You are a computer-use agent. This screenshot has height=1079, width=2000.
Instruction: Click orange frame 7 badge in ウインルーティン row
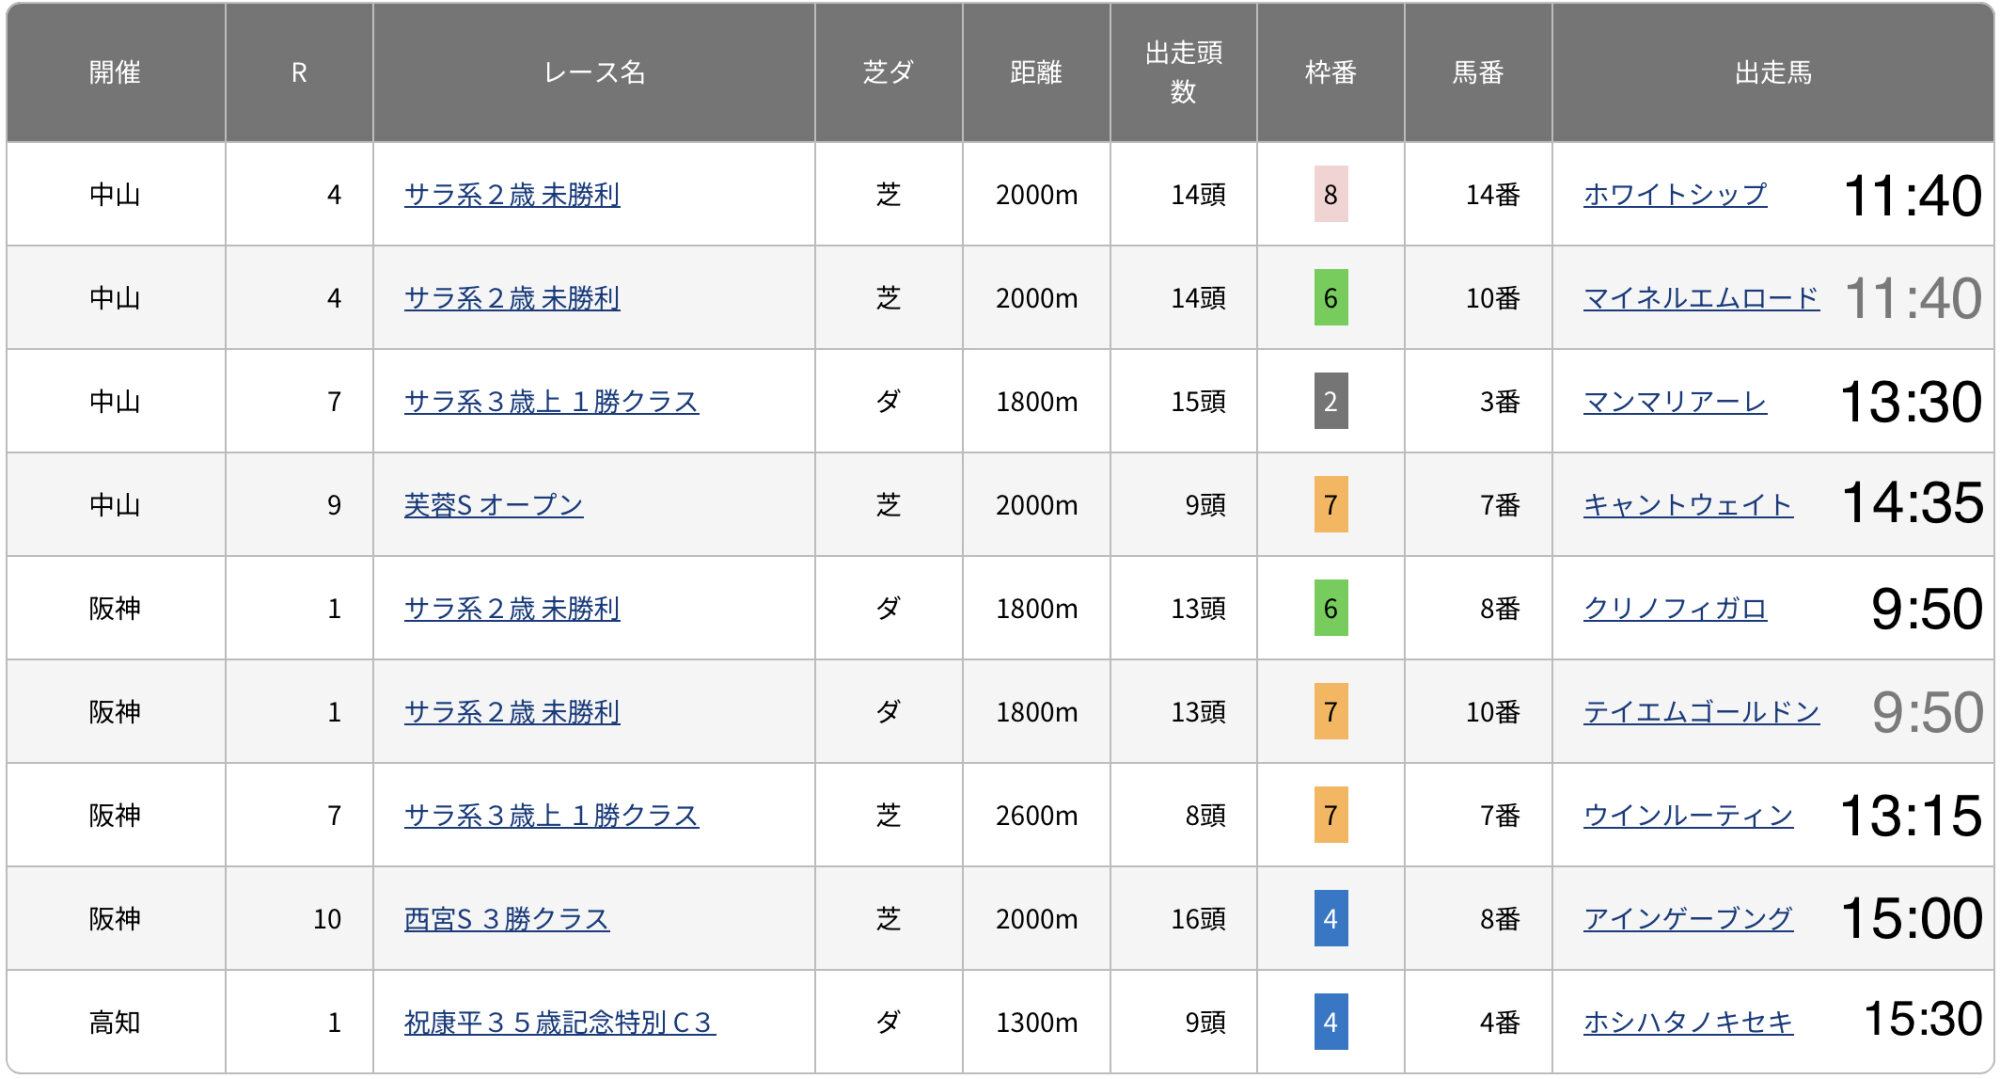click(x=1331, y=816)
